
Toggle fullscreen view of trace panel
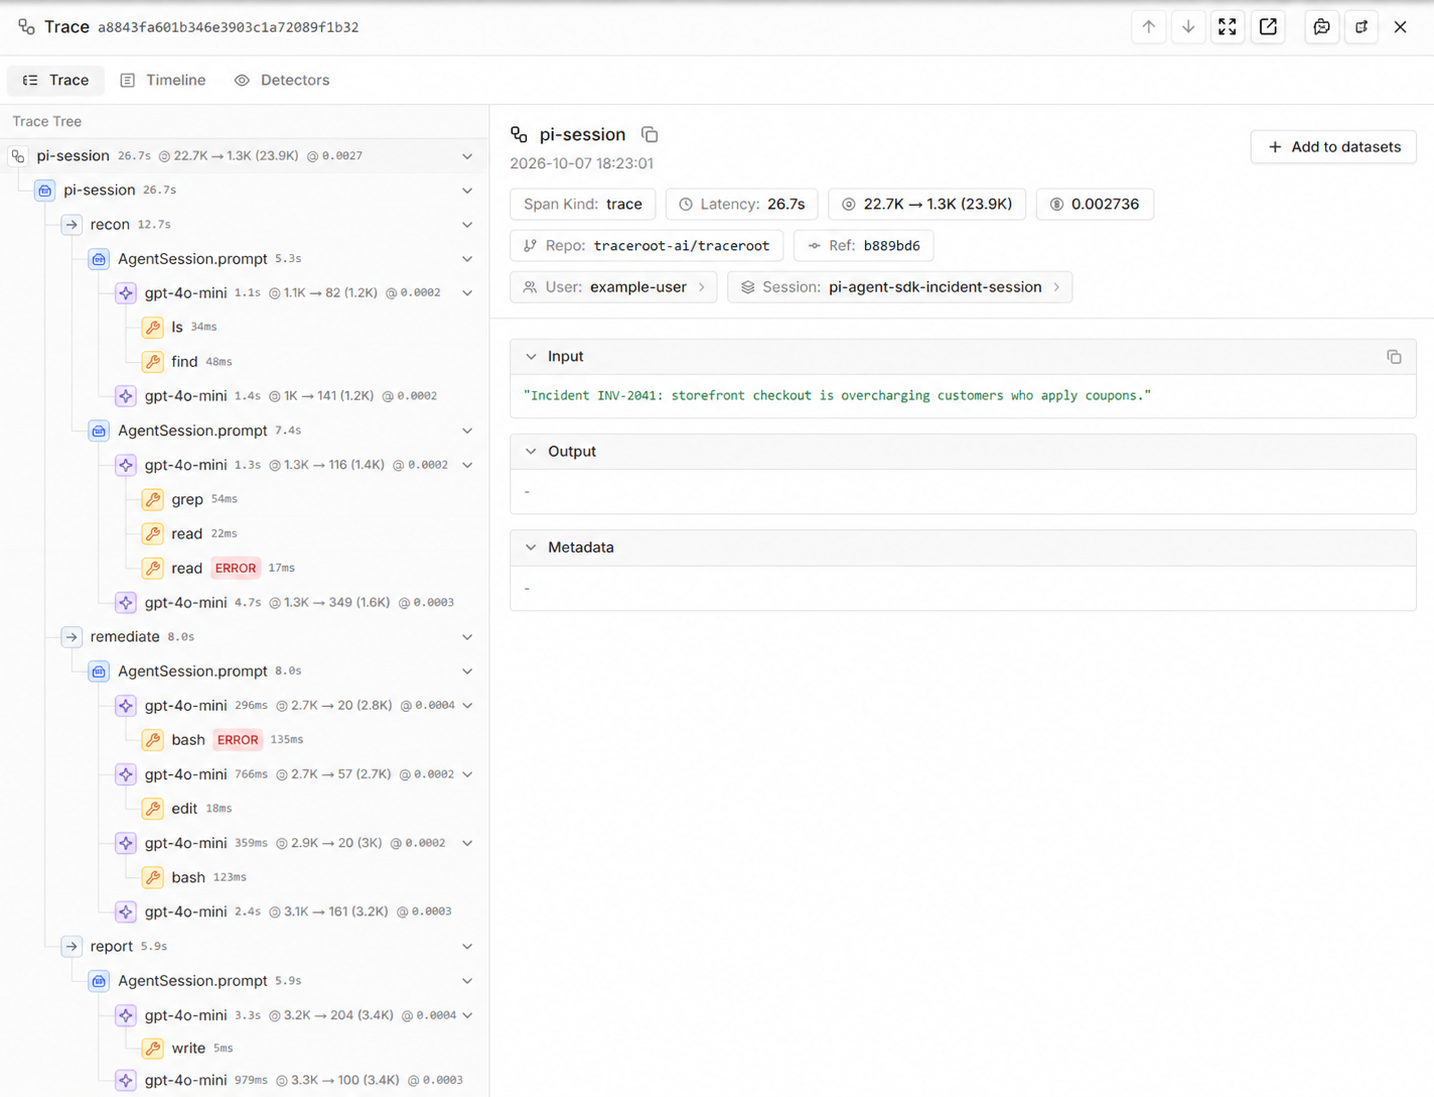[x=1227, y=27]
